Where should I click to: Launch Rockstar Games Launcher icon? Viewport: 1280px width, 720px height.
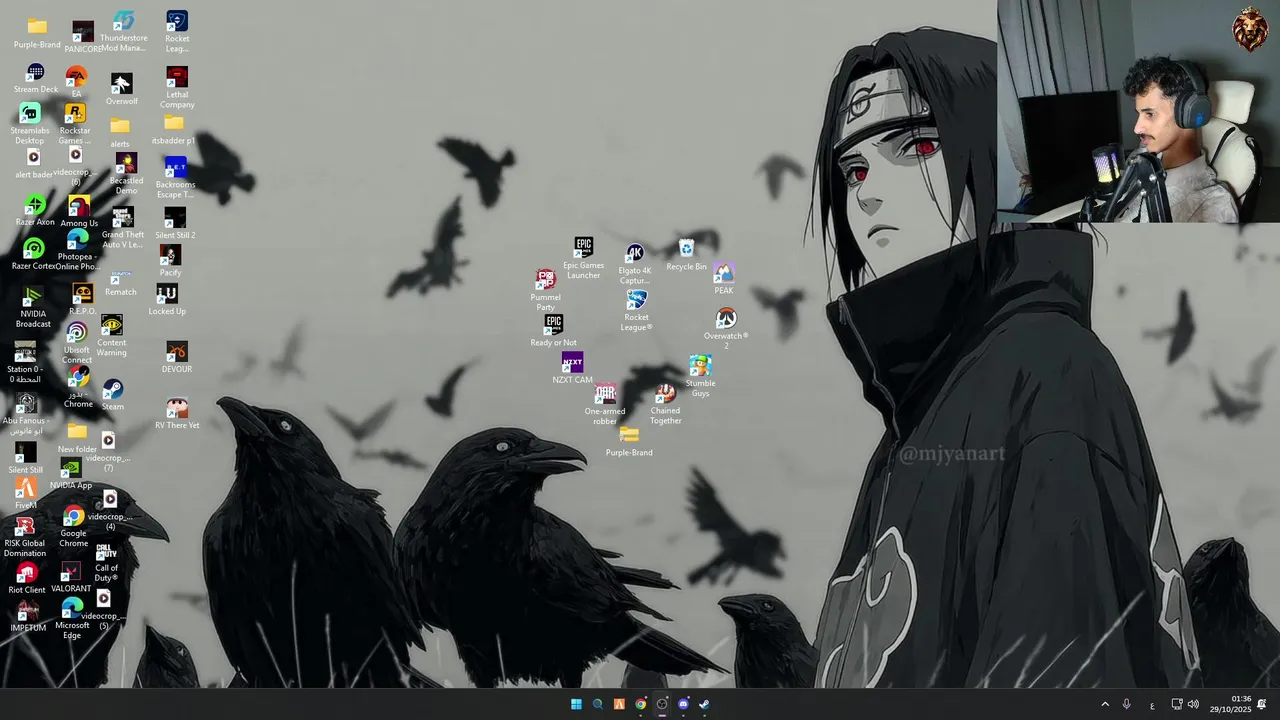(x=75, y=124)
